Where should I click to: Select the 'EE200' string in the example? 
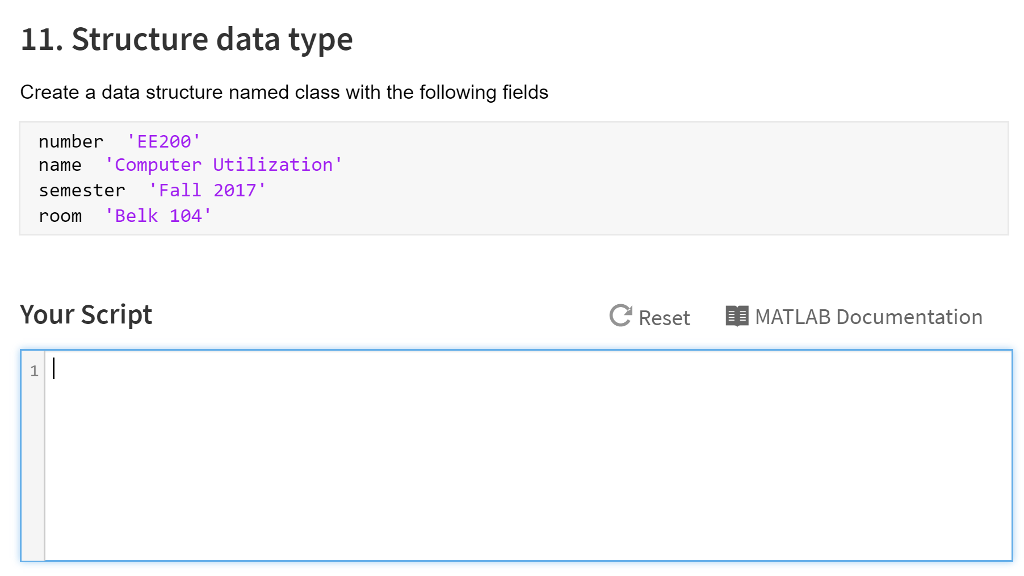tap(163, 141)
